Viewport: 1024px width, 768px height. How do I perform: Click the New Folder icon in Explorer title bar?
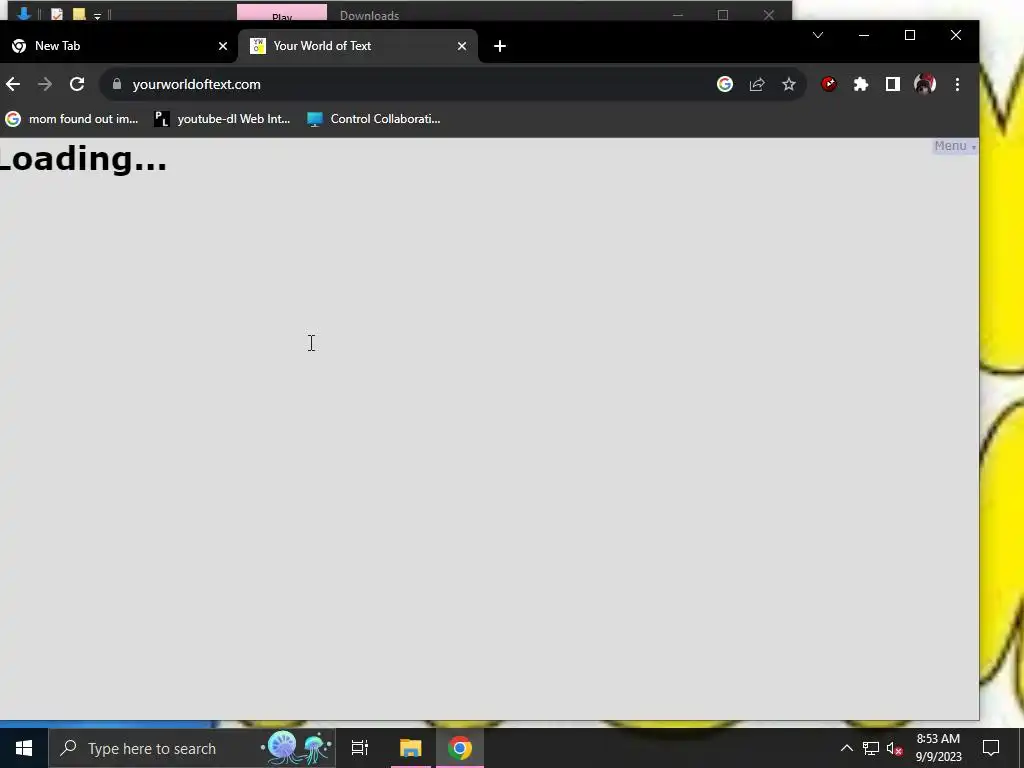click(79, 14)
